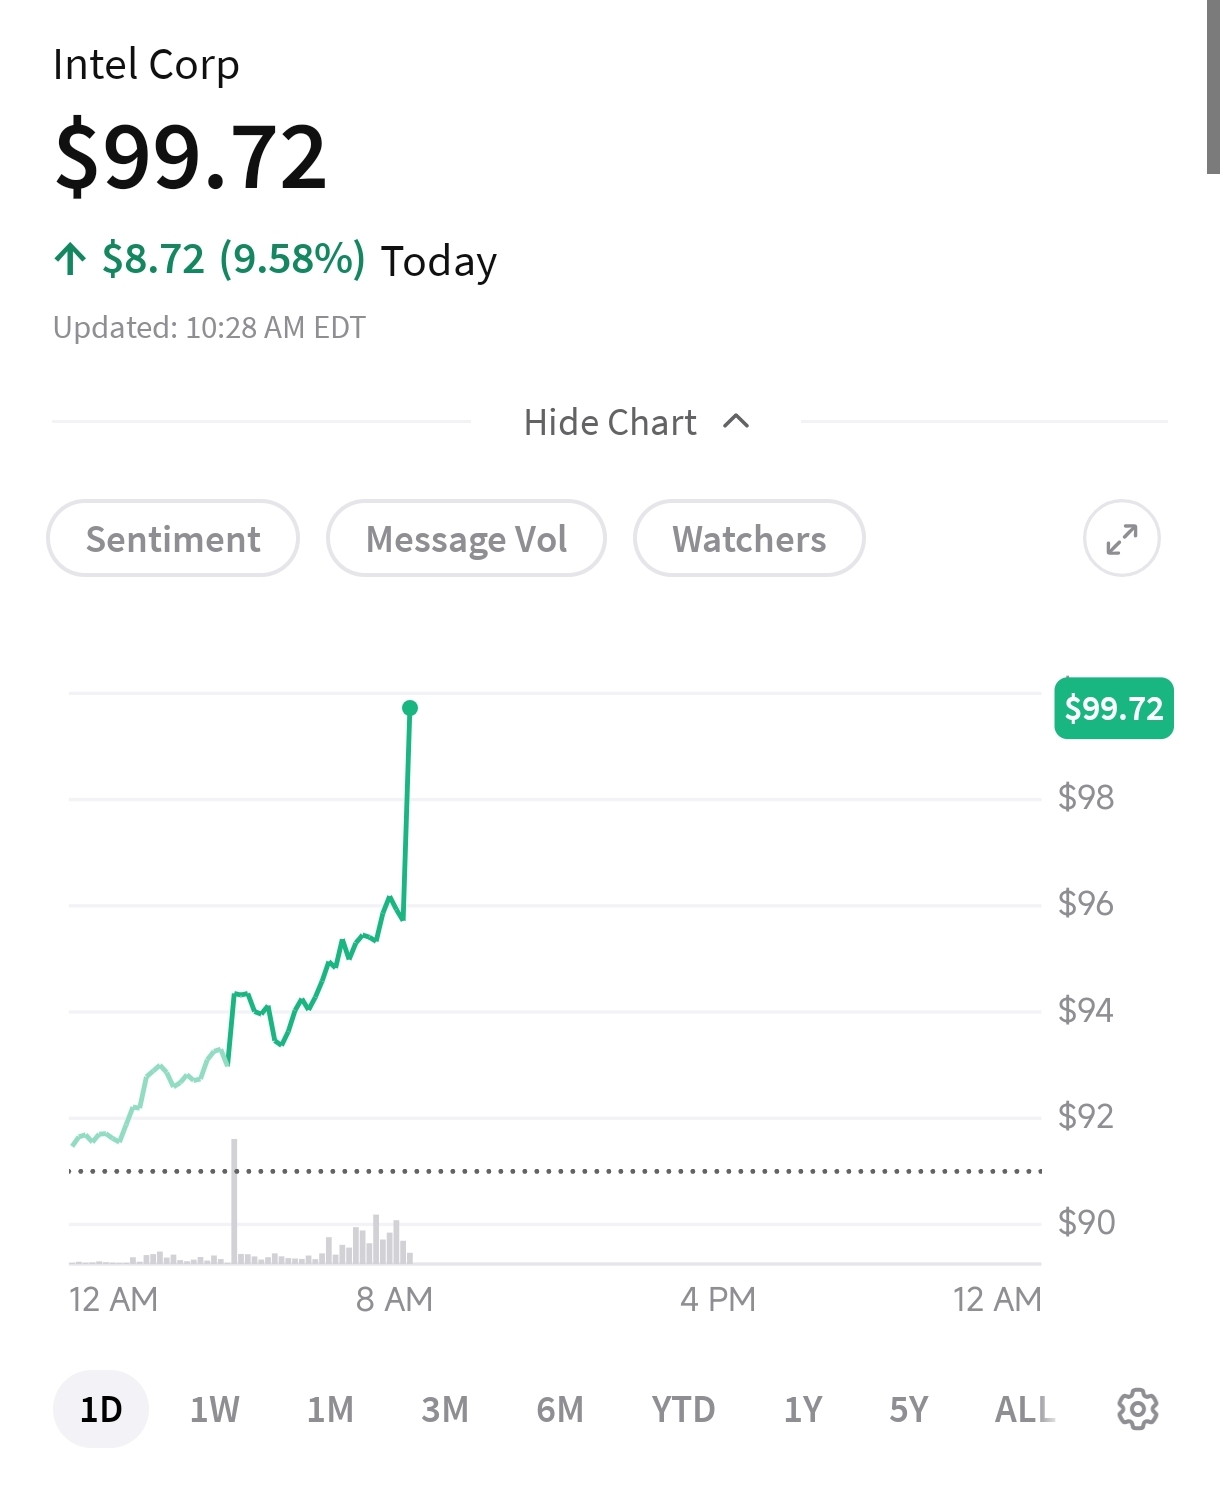The height and width of the screenshot is (1501, 1220).
Task: Choose the 3M range
Action: click(445, 1409)
